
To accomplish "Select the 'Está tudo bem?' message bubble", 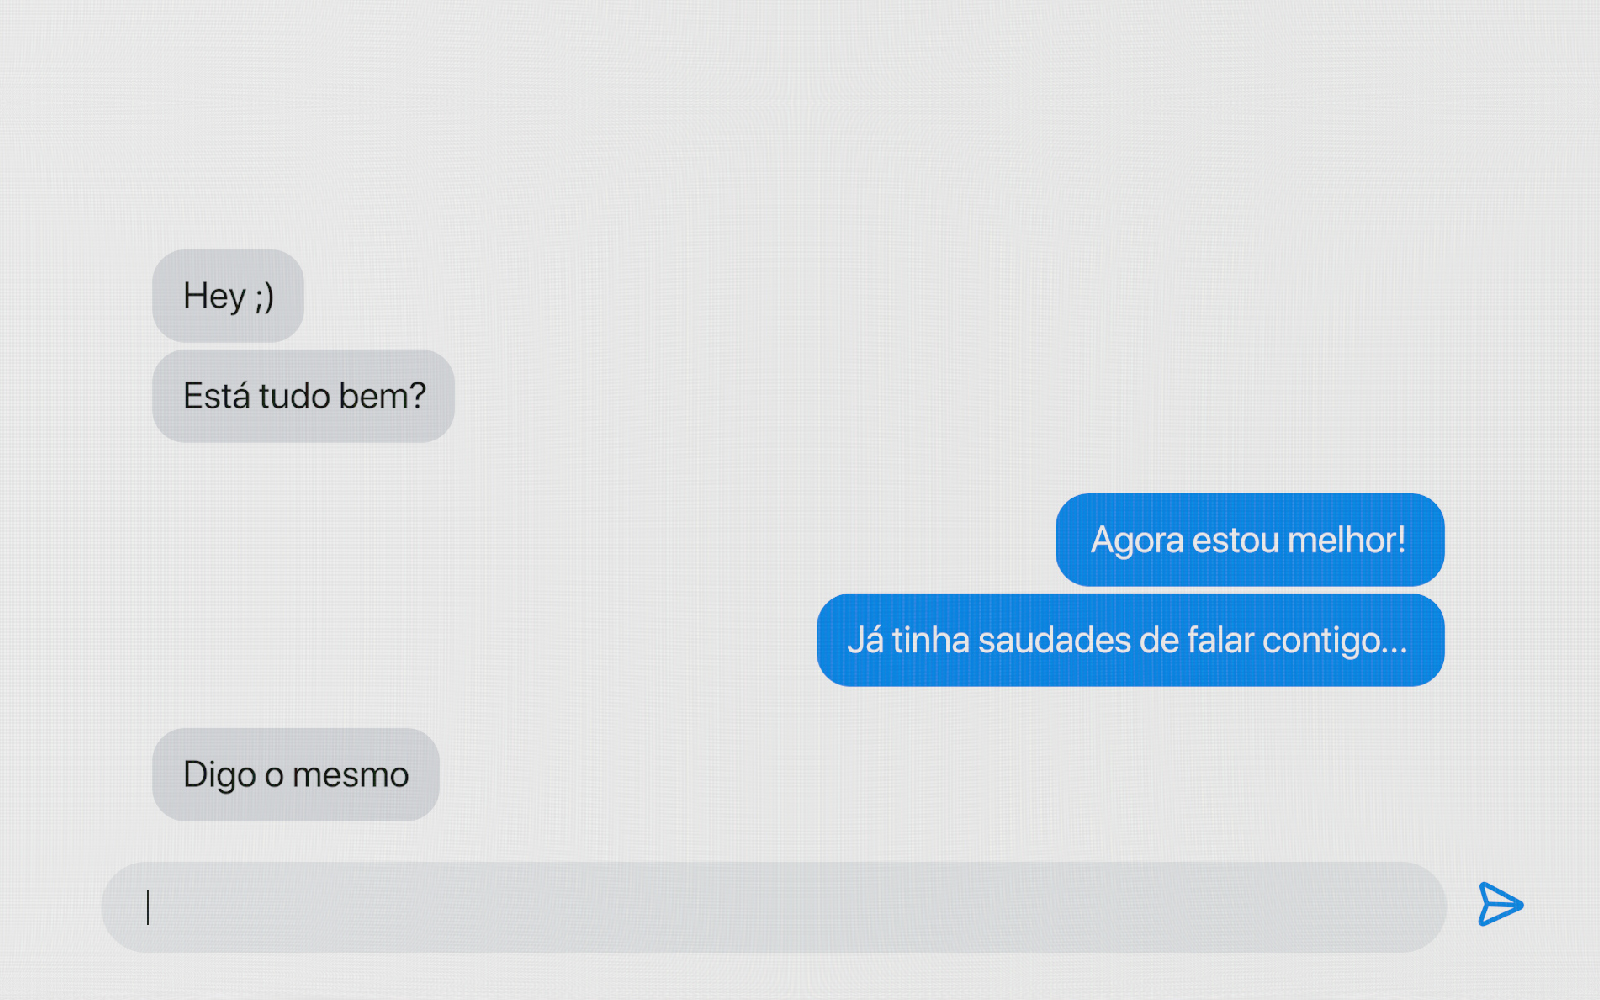I will 303,396.
